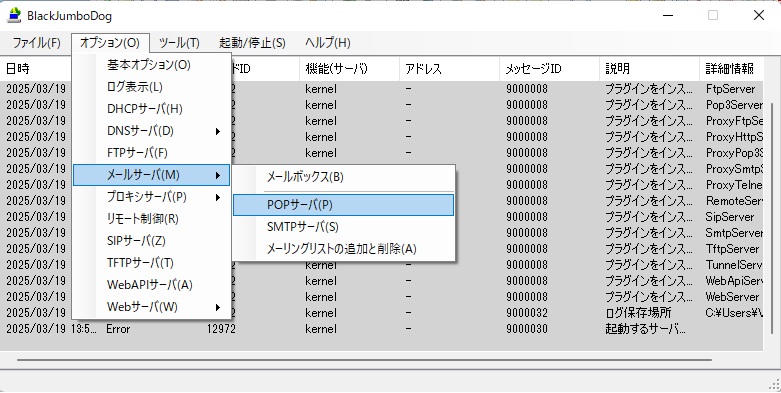Click the アドレス column header
781x393 pixels.
449,69
